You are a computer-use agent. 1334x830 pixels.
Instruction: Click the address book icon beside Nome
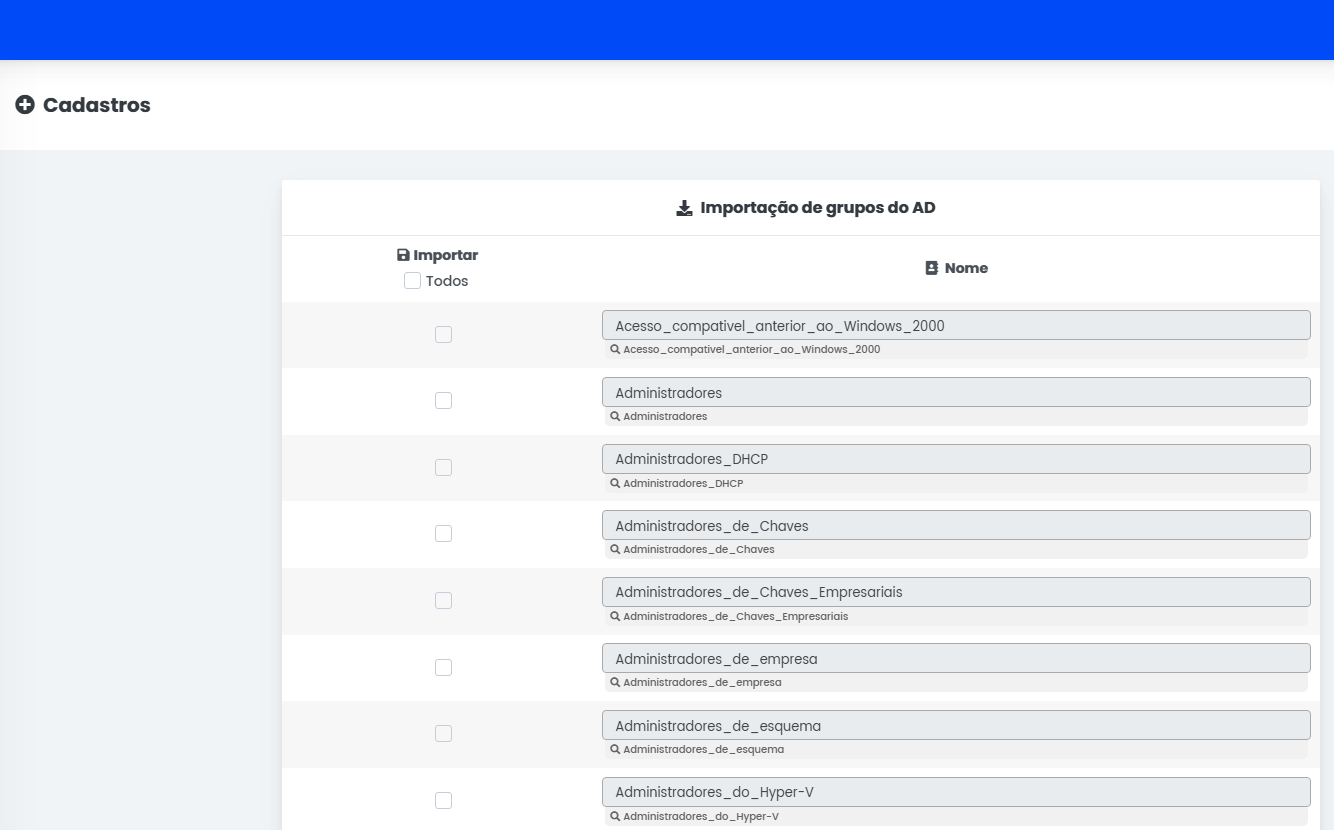click(932, 268)
